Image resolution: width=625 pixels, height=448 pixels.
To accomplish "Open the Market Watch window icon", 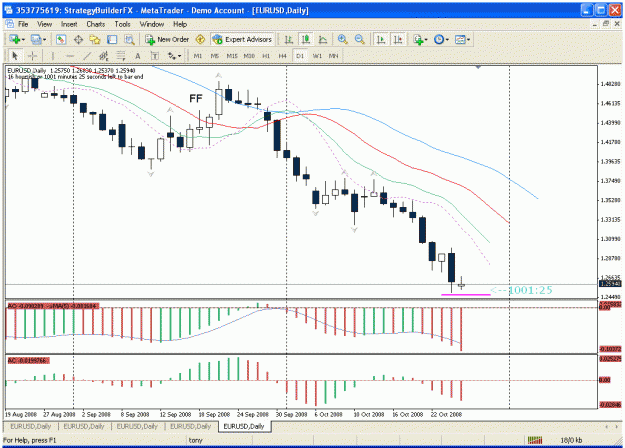I will pyautogui.click(x=61, y=39).
